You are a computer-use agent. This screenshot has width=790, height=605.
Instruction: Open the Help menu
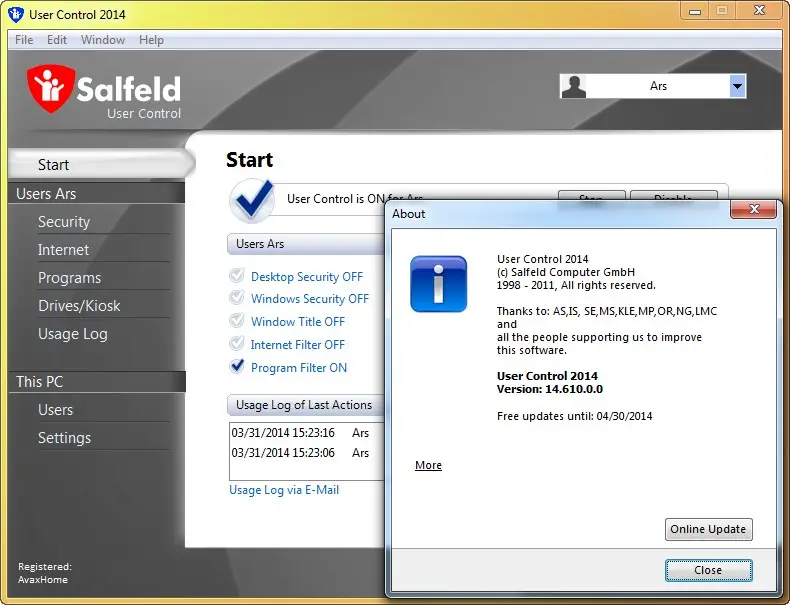[151, 40]
